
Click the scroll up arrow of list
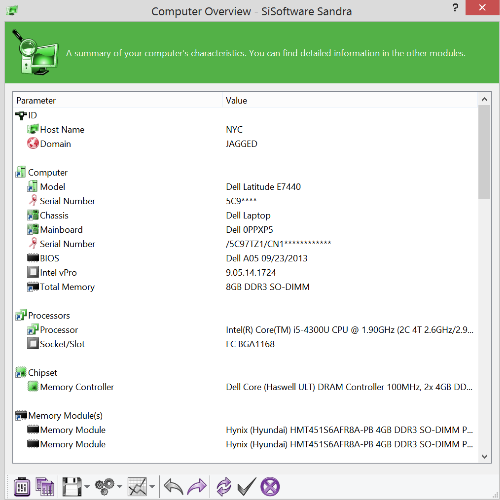tap(484, 99)
